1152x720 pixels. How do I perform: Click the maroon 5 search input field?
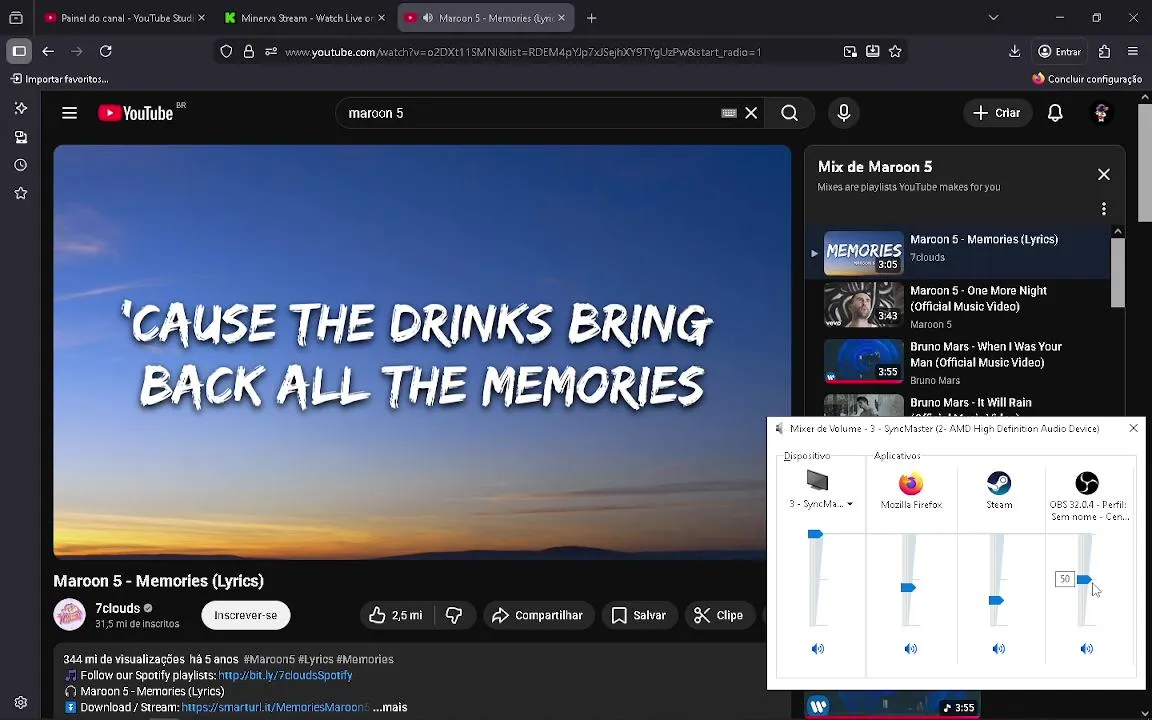(x=529, y=113)
